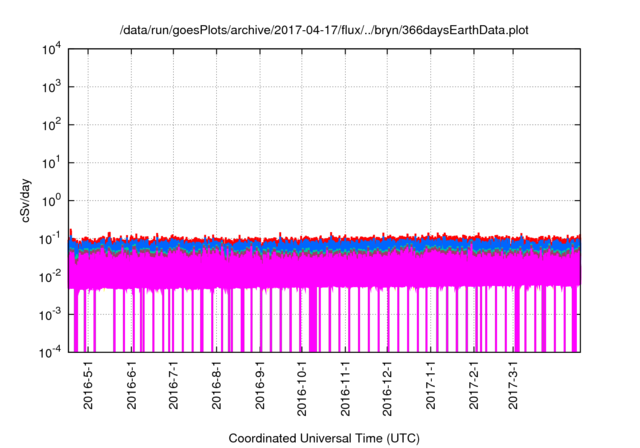Pick the 2016-10-1 date tick label
The image size is (640, 448).
click(301, 390)
